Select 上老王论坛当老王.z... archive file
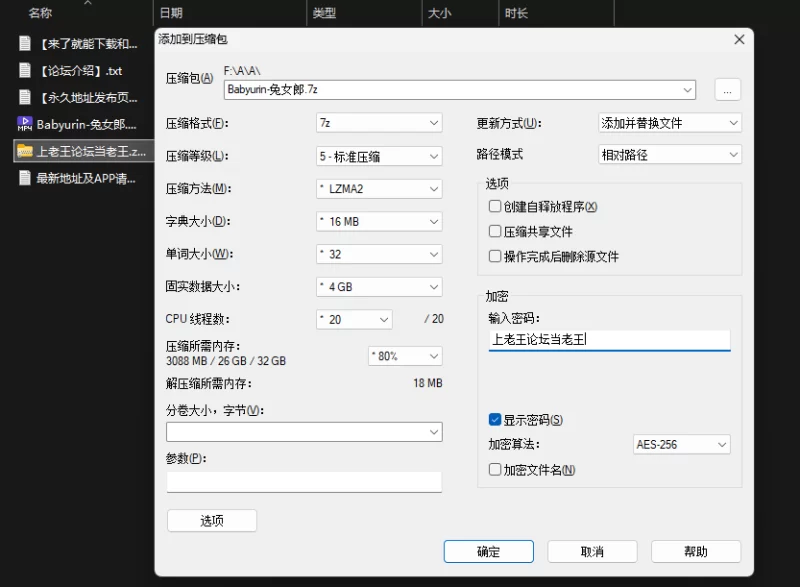 click(84, 151)
